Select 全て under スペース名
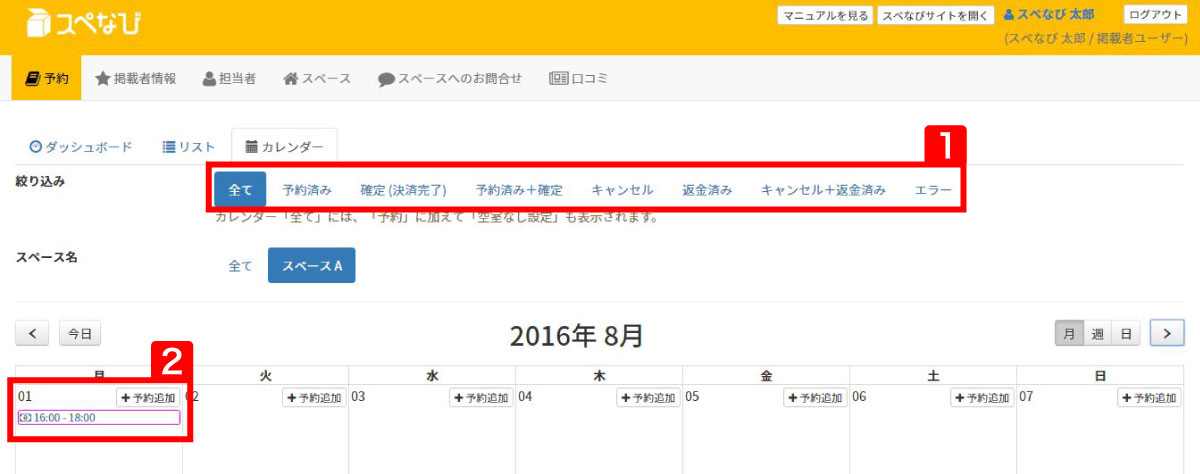1200x474 pixels. [241, 266]
